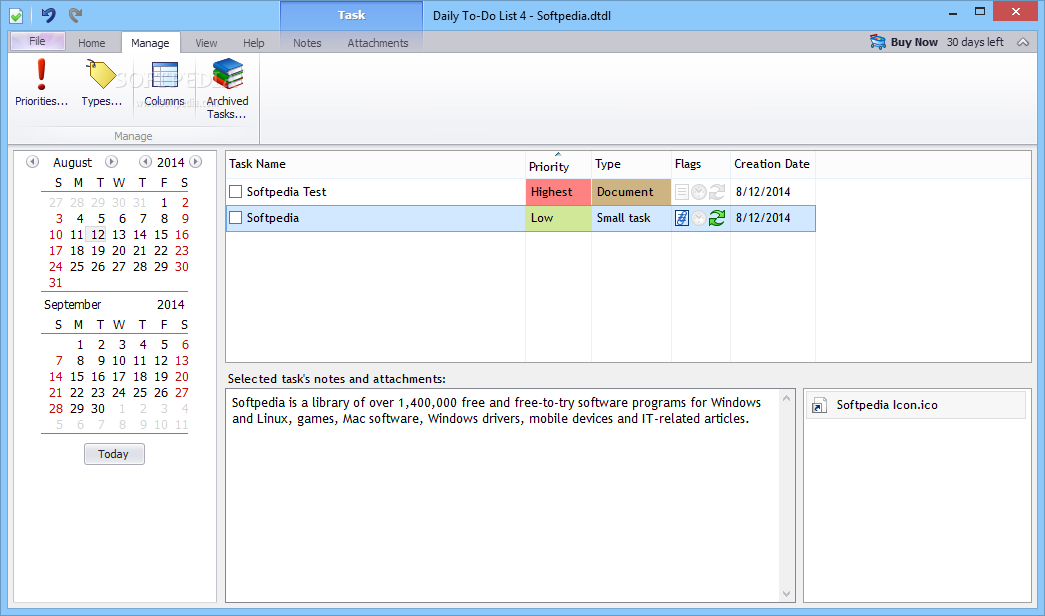
Task: Select September 15 in the calendar
Action: (x=77, y=377)
